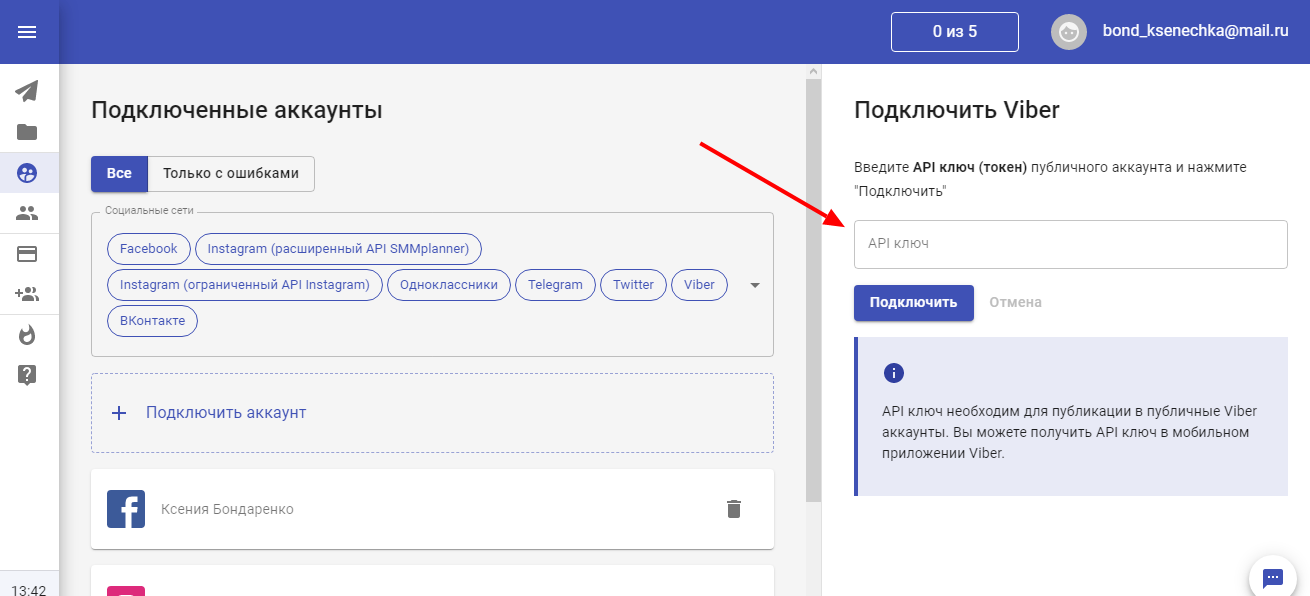Open the paper plane posts icon
Screen dimensions: 1310x596
27,91
